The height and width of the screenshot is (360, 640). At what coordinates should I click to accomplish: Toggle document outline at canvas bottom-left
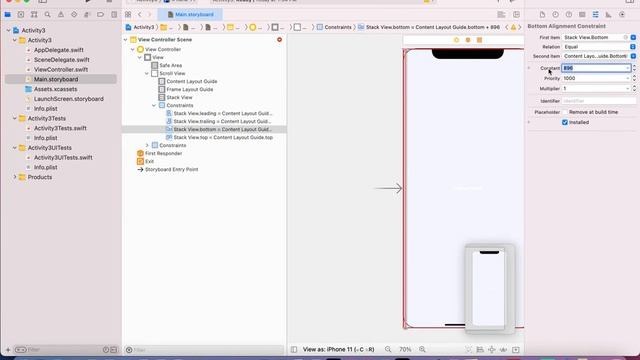(x=294, y=350)
